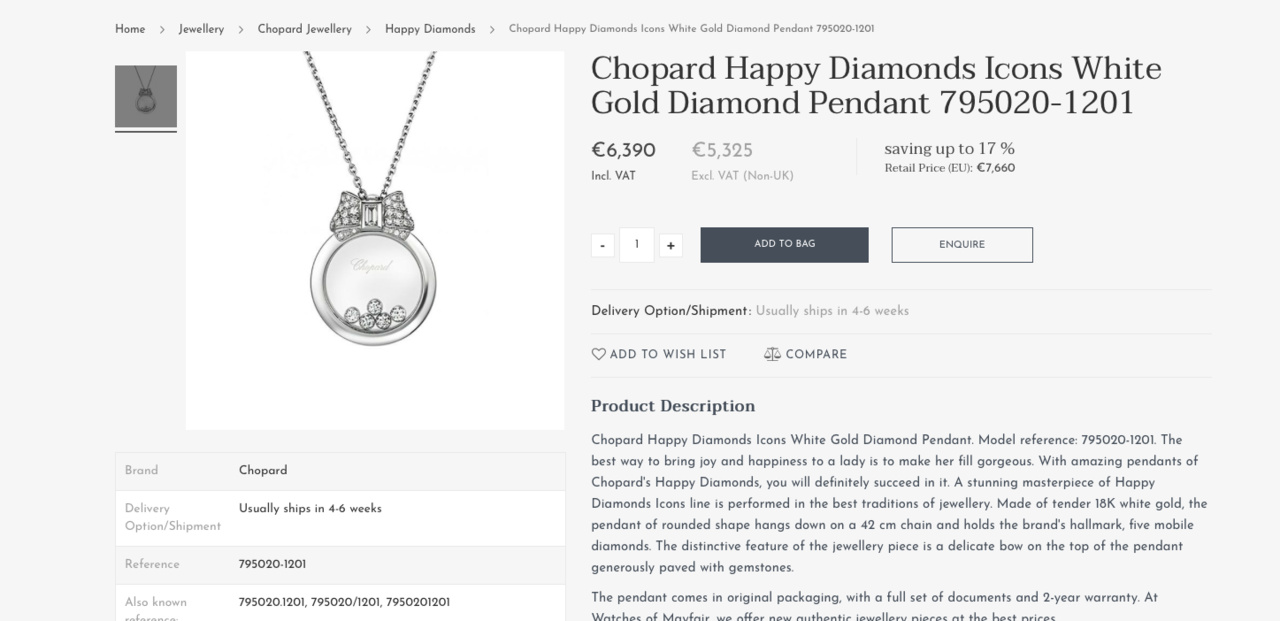Click the compare scales icon

(x=772, y=354)
